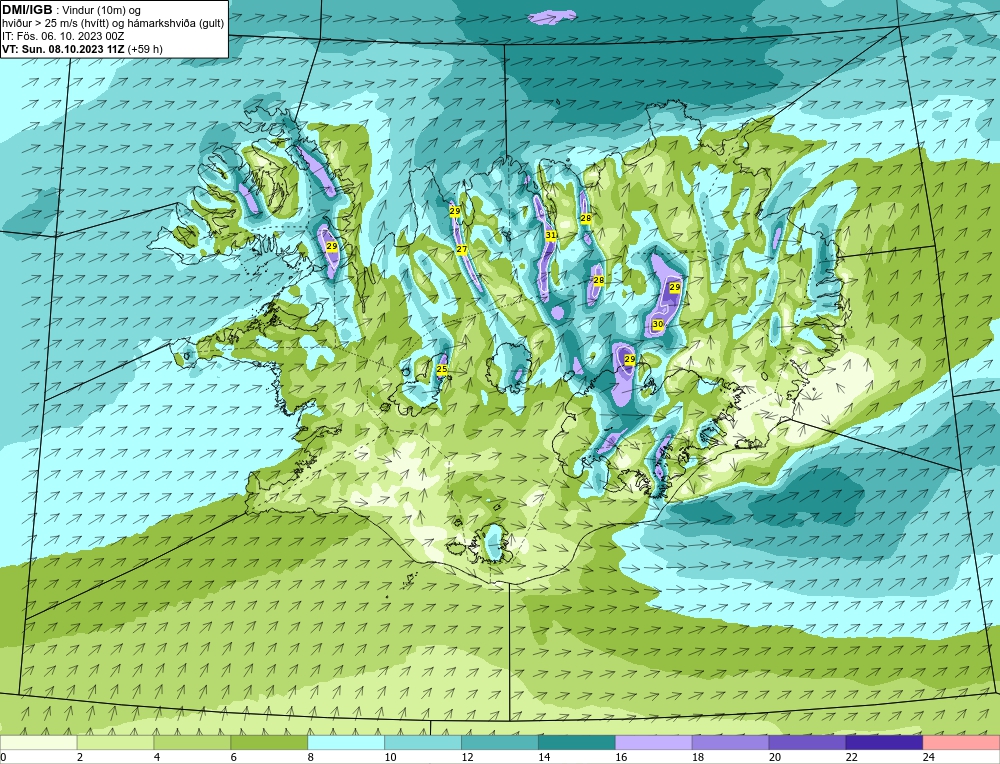
Task: Click the legend scale number 24
Action: point(928,757)
